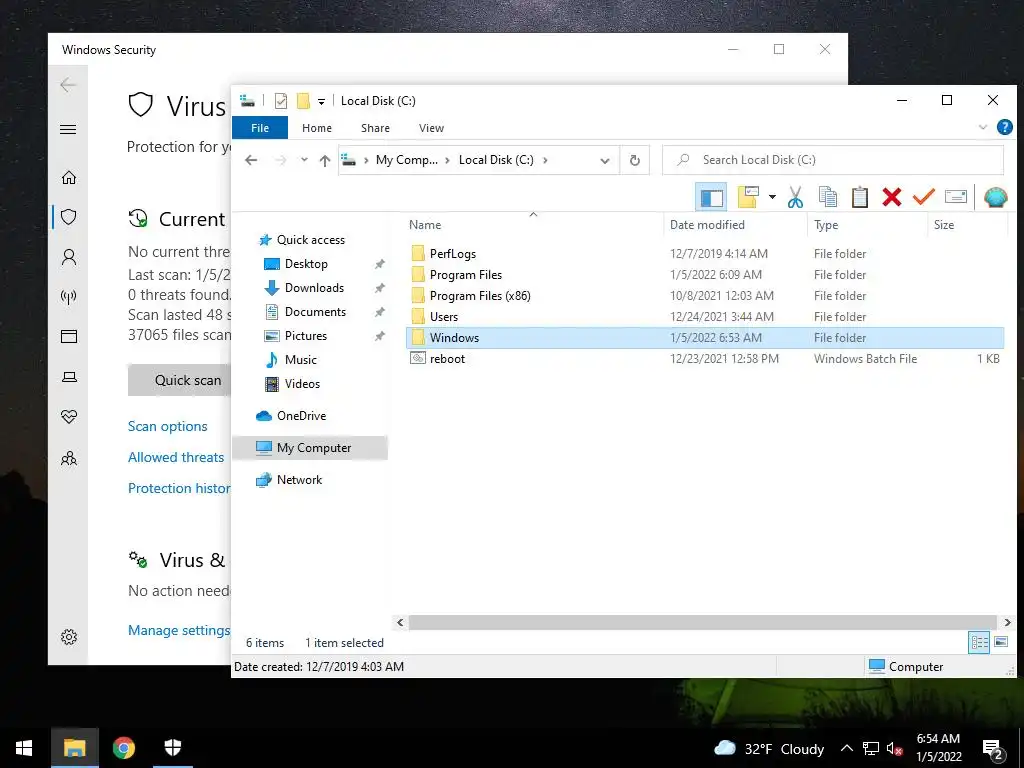Select the Windows folder row
The height and width of the screenshot is (768, 1024).
[705, 338]
